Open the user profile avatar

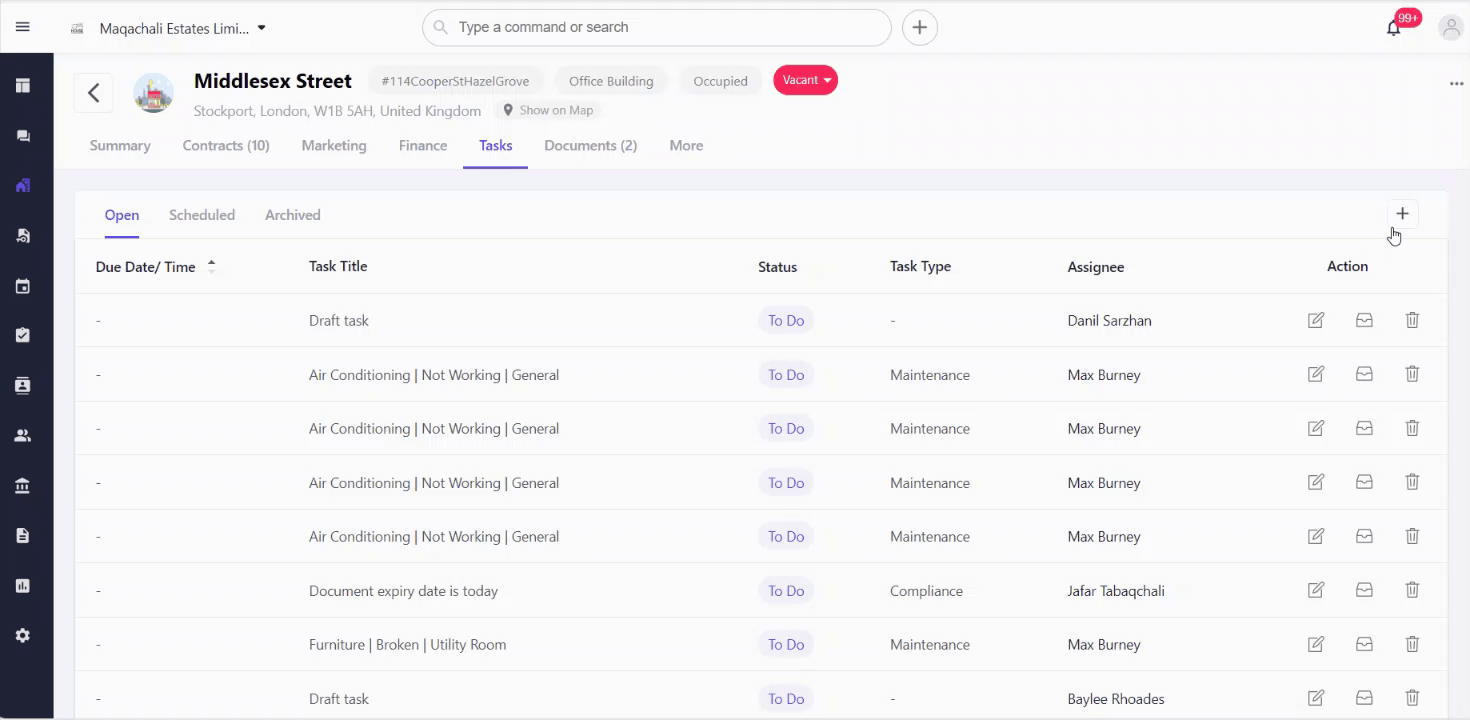tap(1450, 28)
